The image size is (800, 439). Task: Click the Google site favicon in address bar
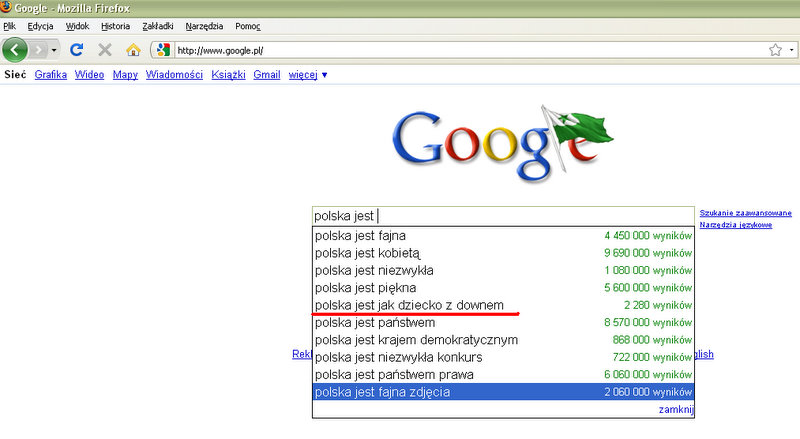[163, 50]
